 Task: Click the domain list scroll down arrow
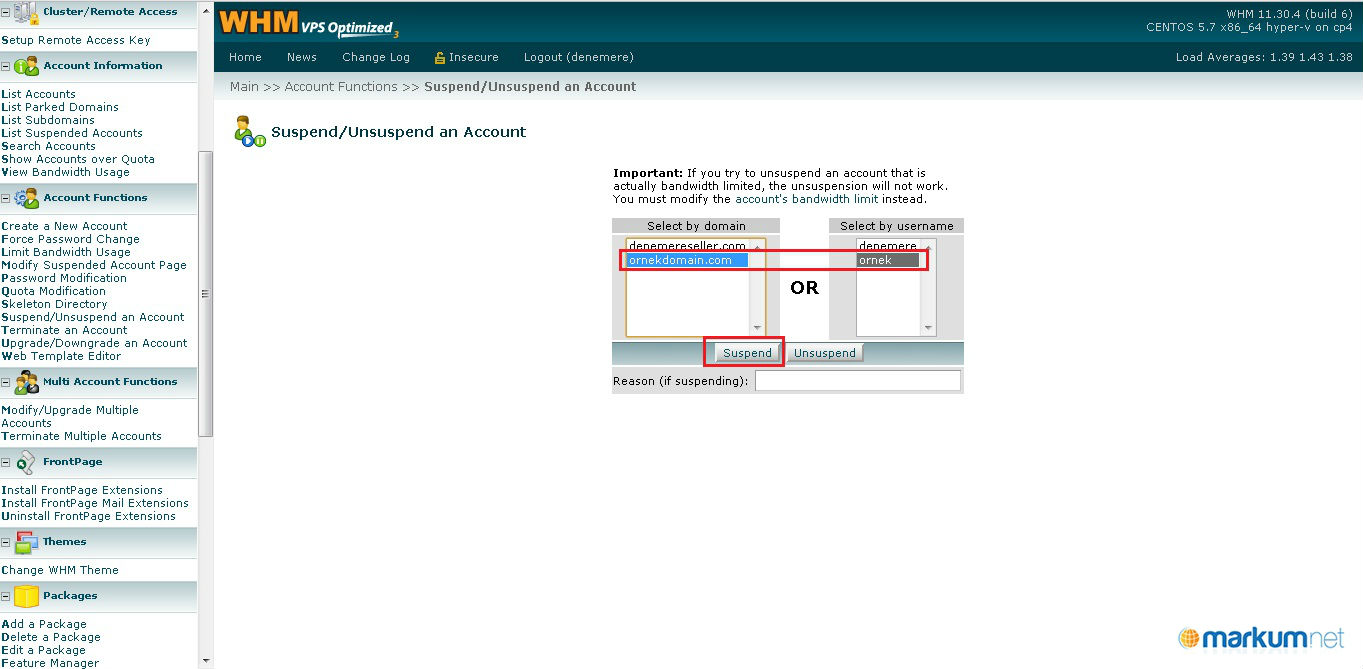757,328
